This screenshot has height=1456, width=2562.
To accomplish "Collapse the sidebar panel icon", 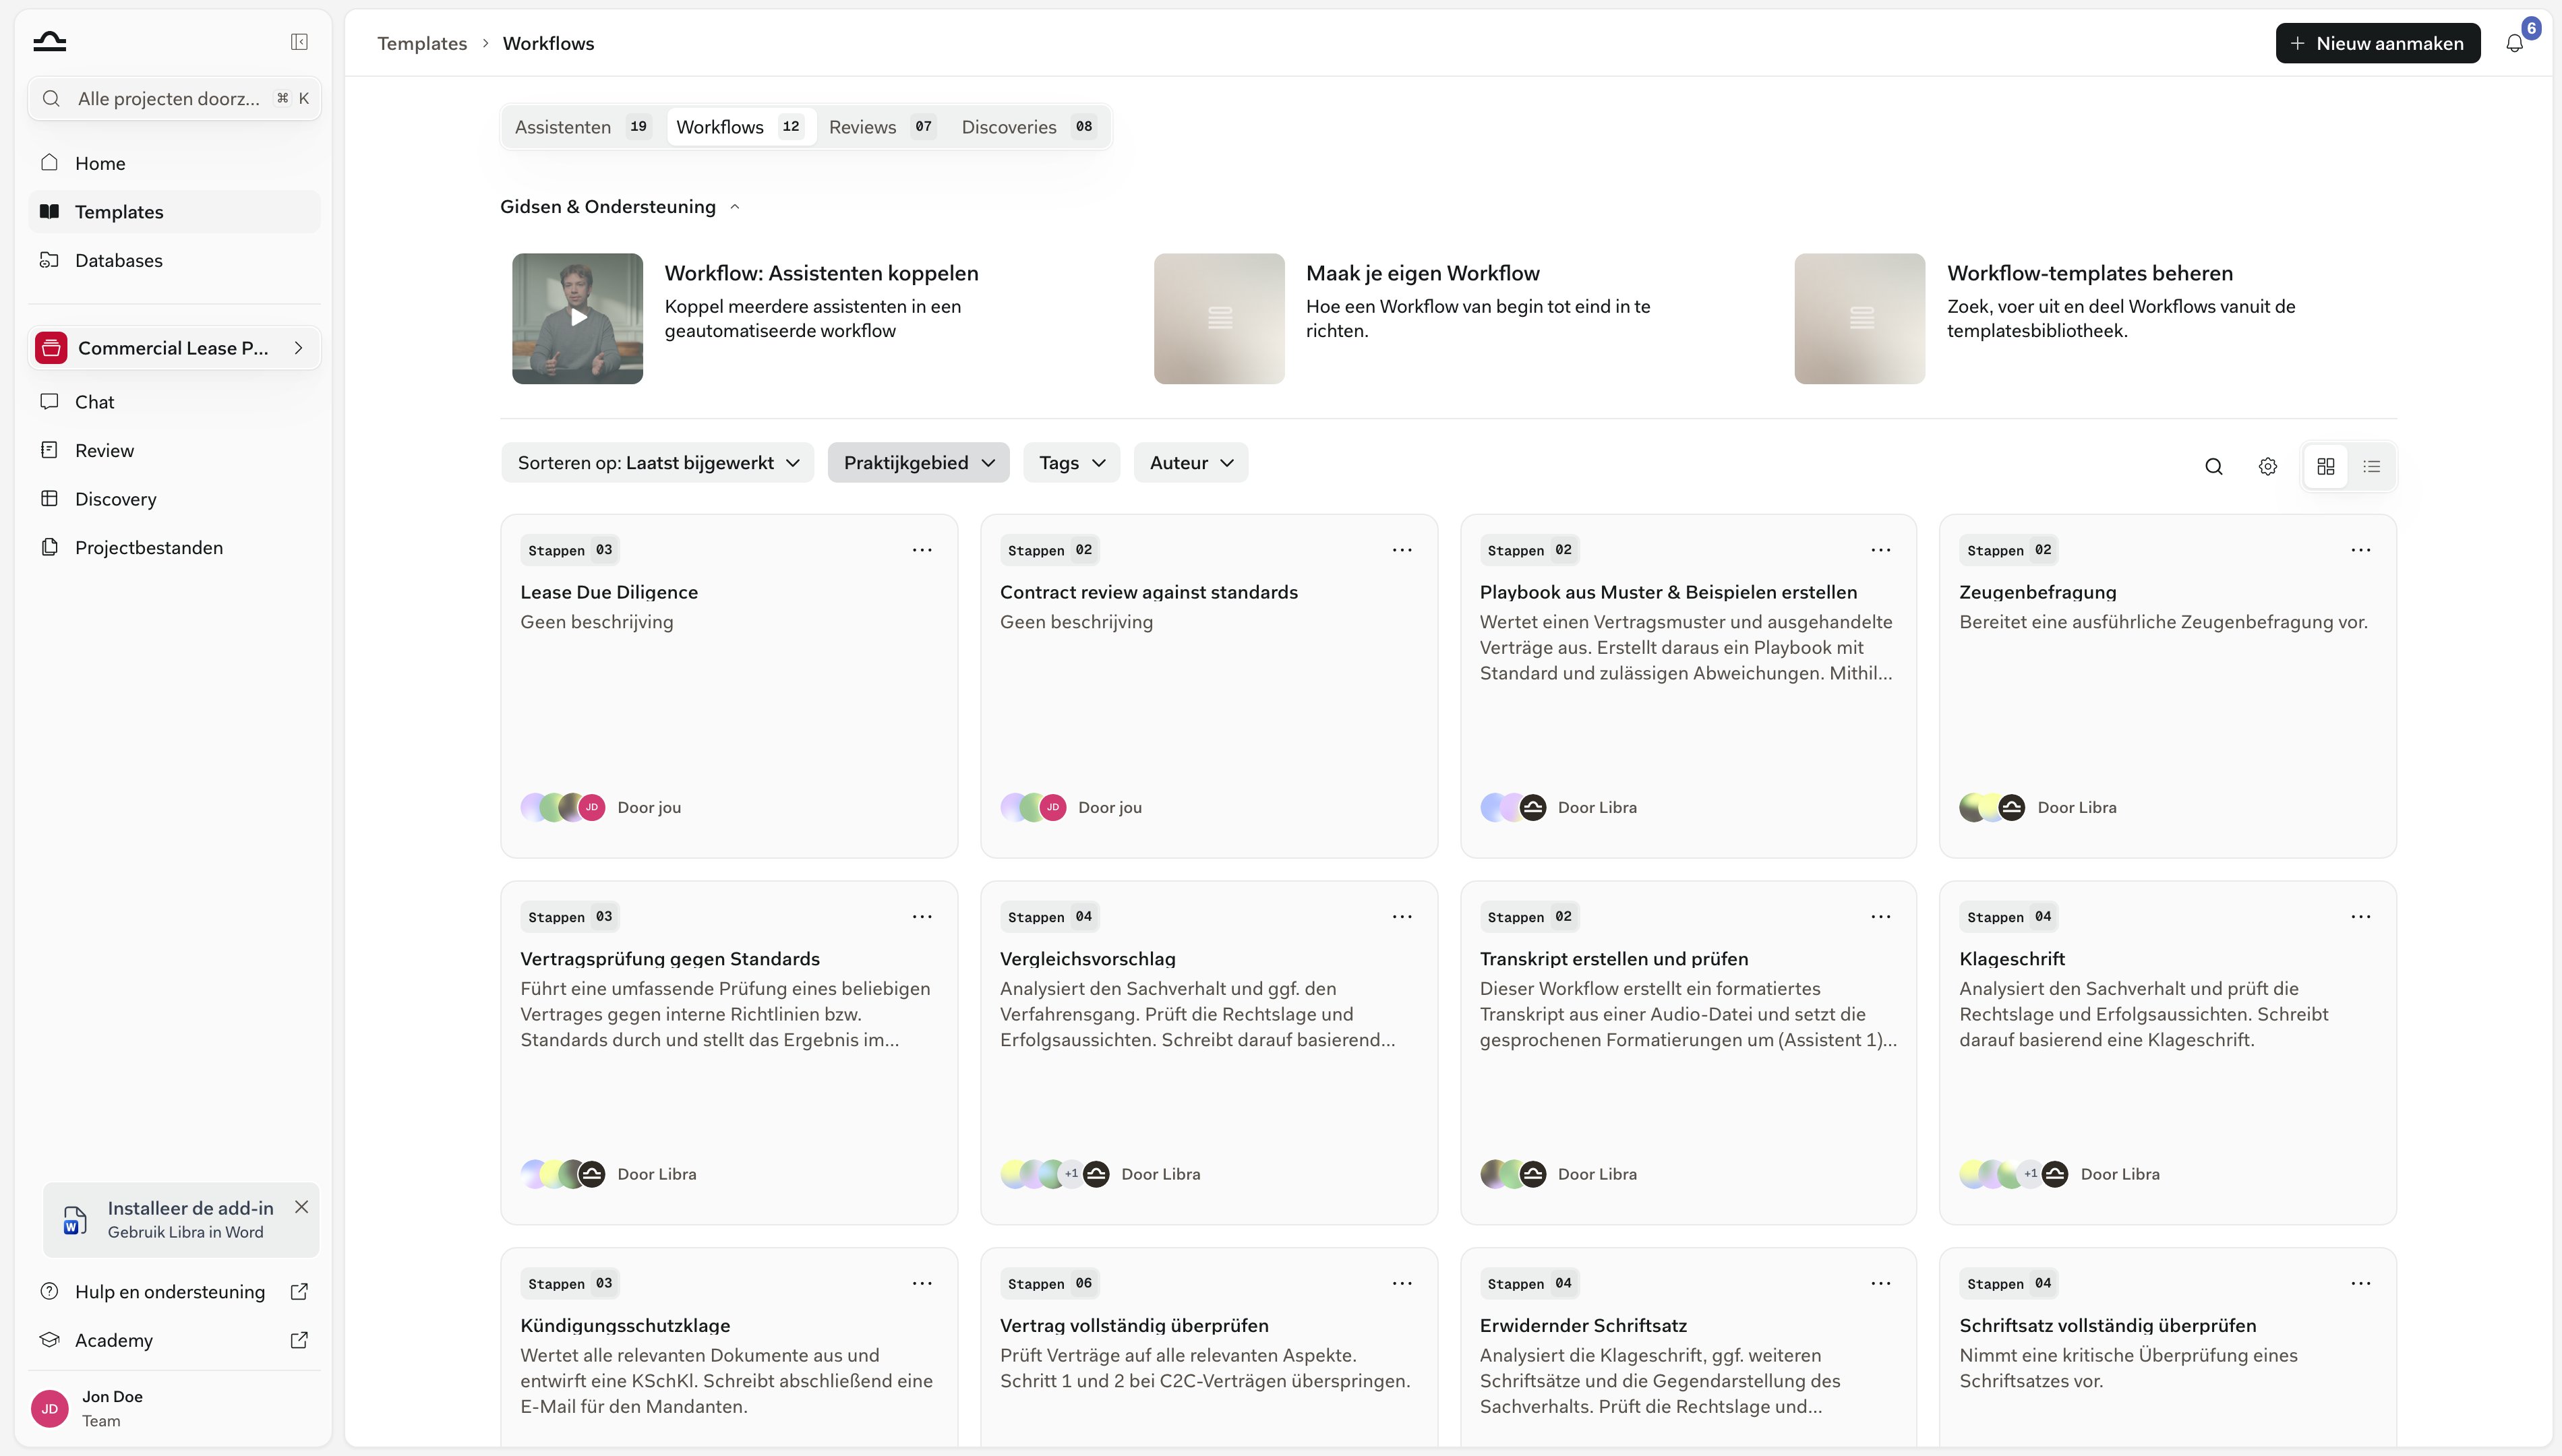I will pos(299,42).
